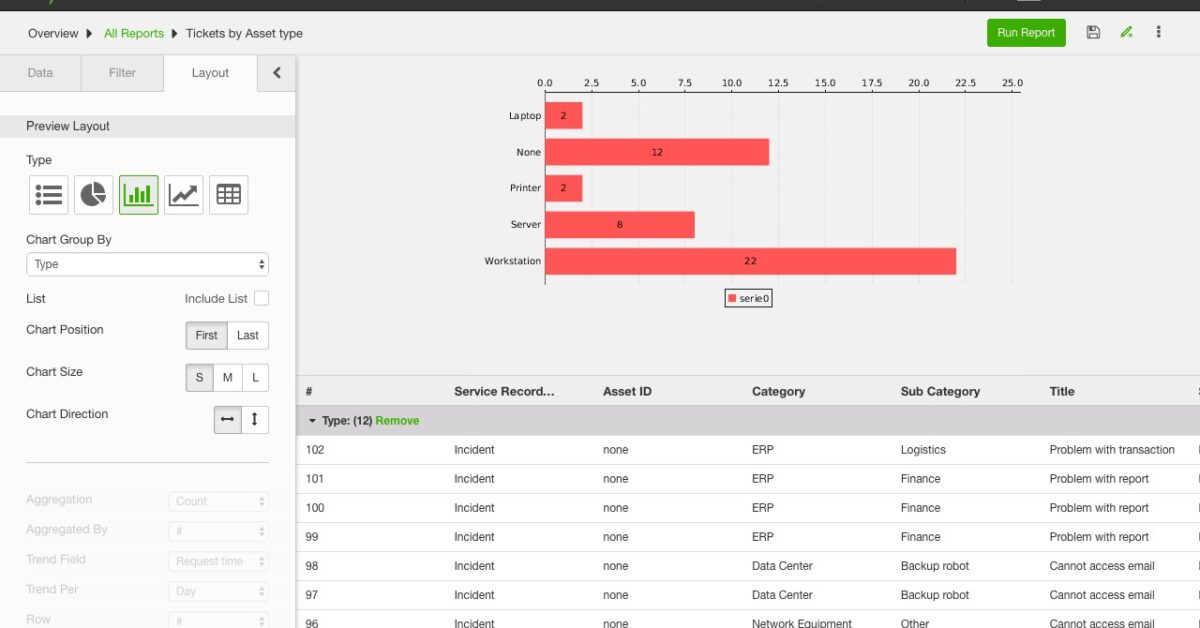1200x628 pixels.
Task: Select the table layout type icon
Action: 228,194
